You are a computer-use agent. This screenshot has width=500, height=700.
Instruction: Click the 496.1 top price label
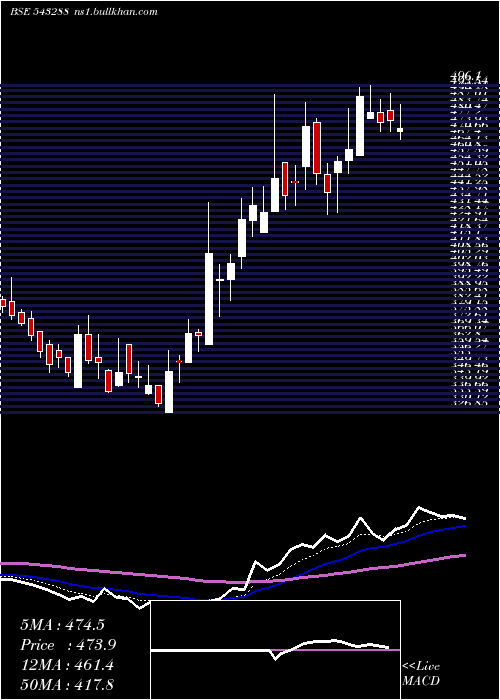[465, 78]
